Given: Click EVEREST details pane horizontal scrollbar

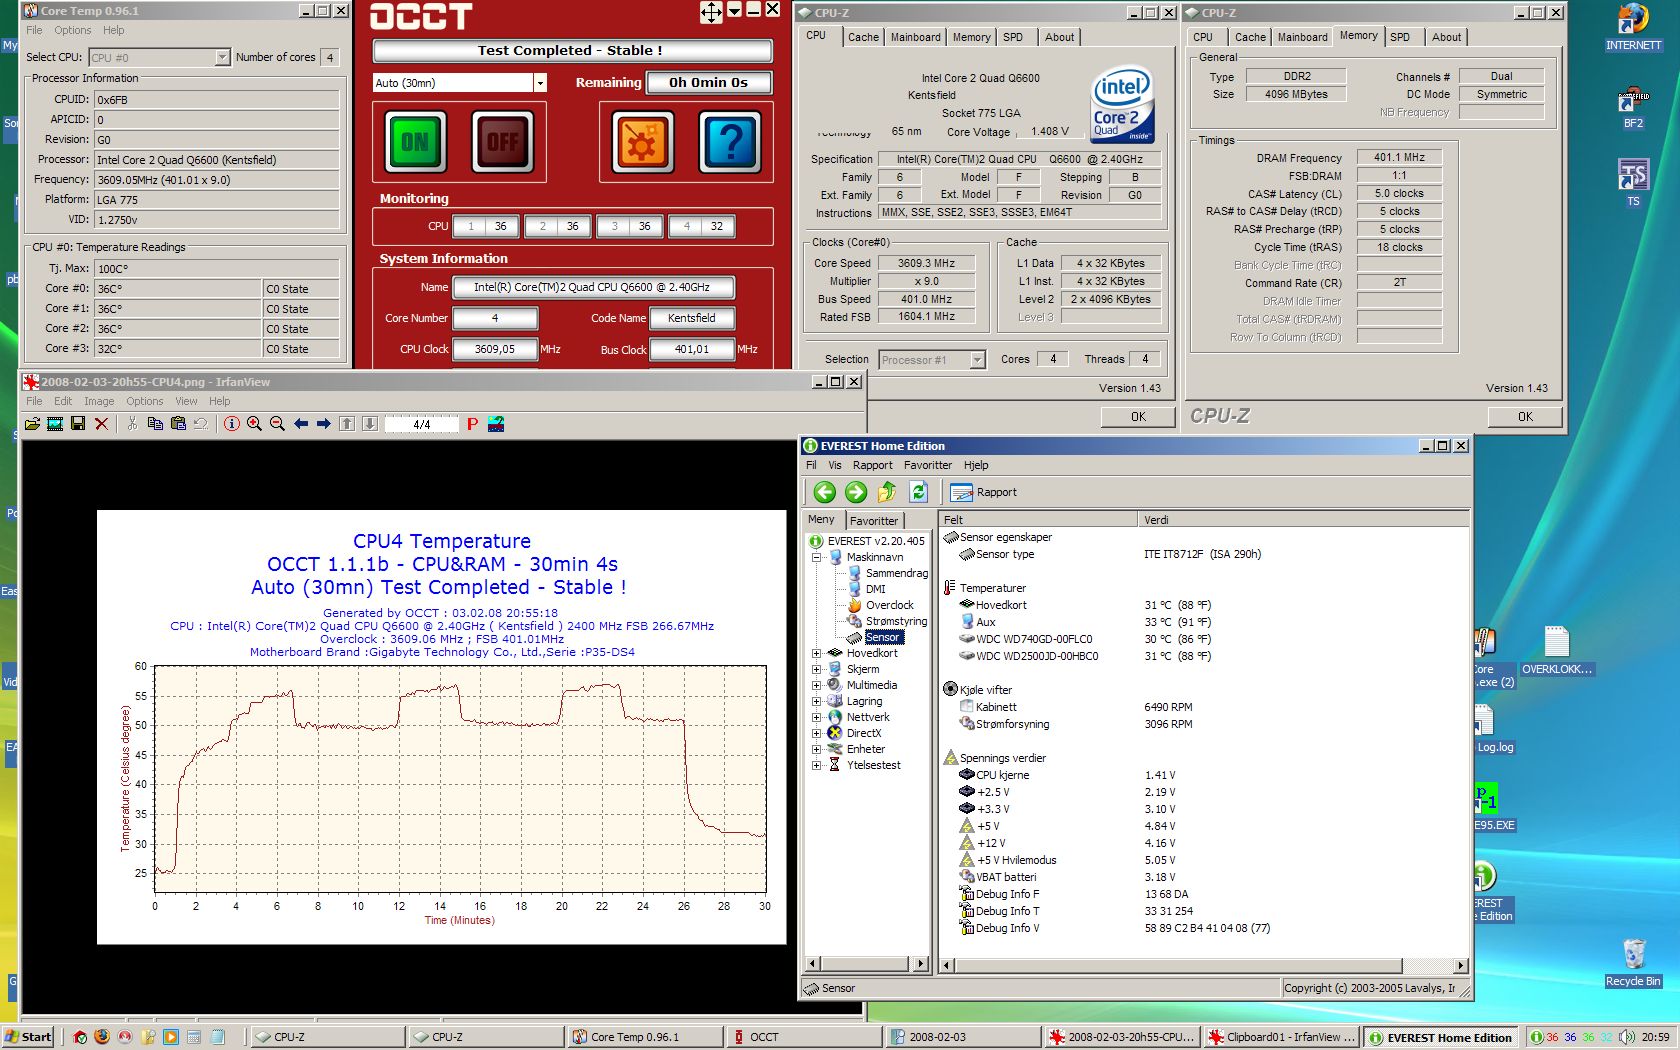Looking at the screenshot, I should tap(1204, 966).
